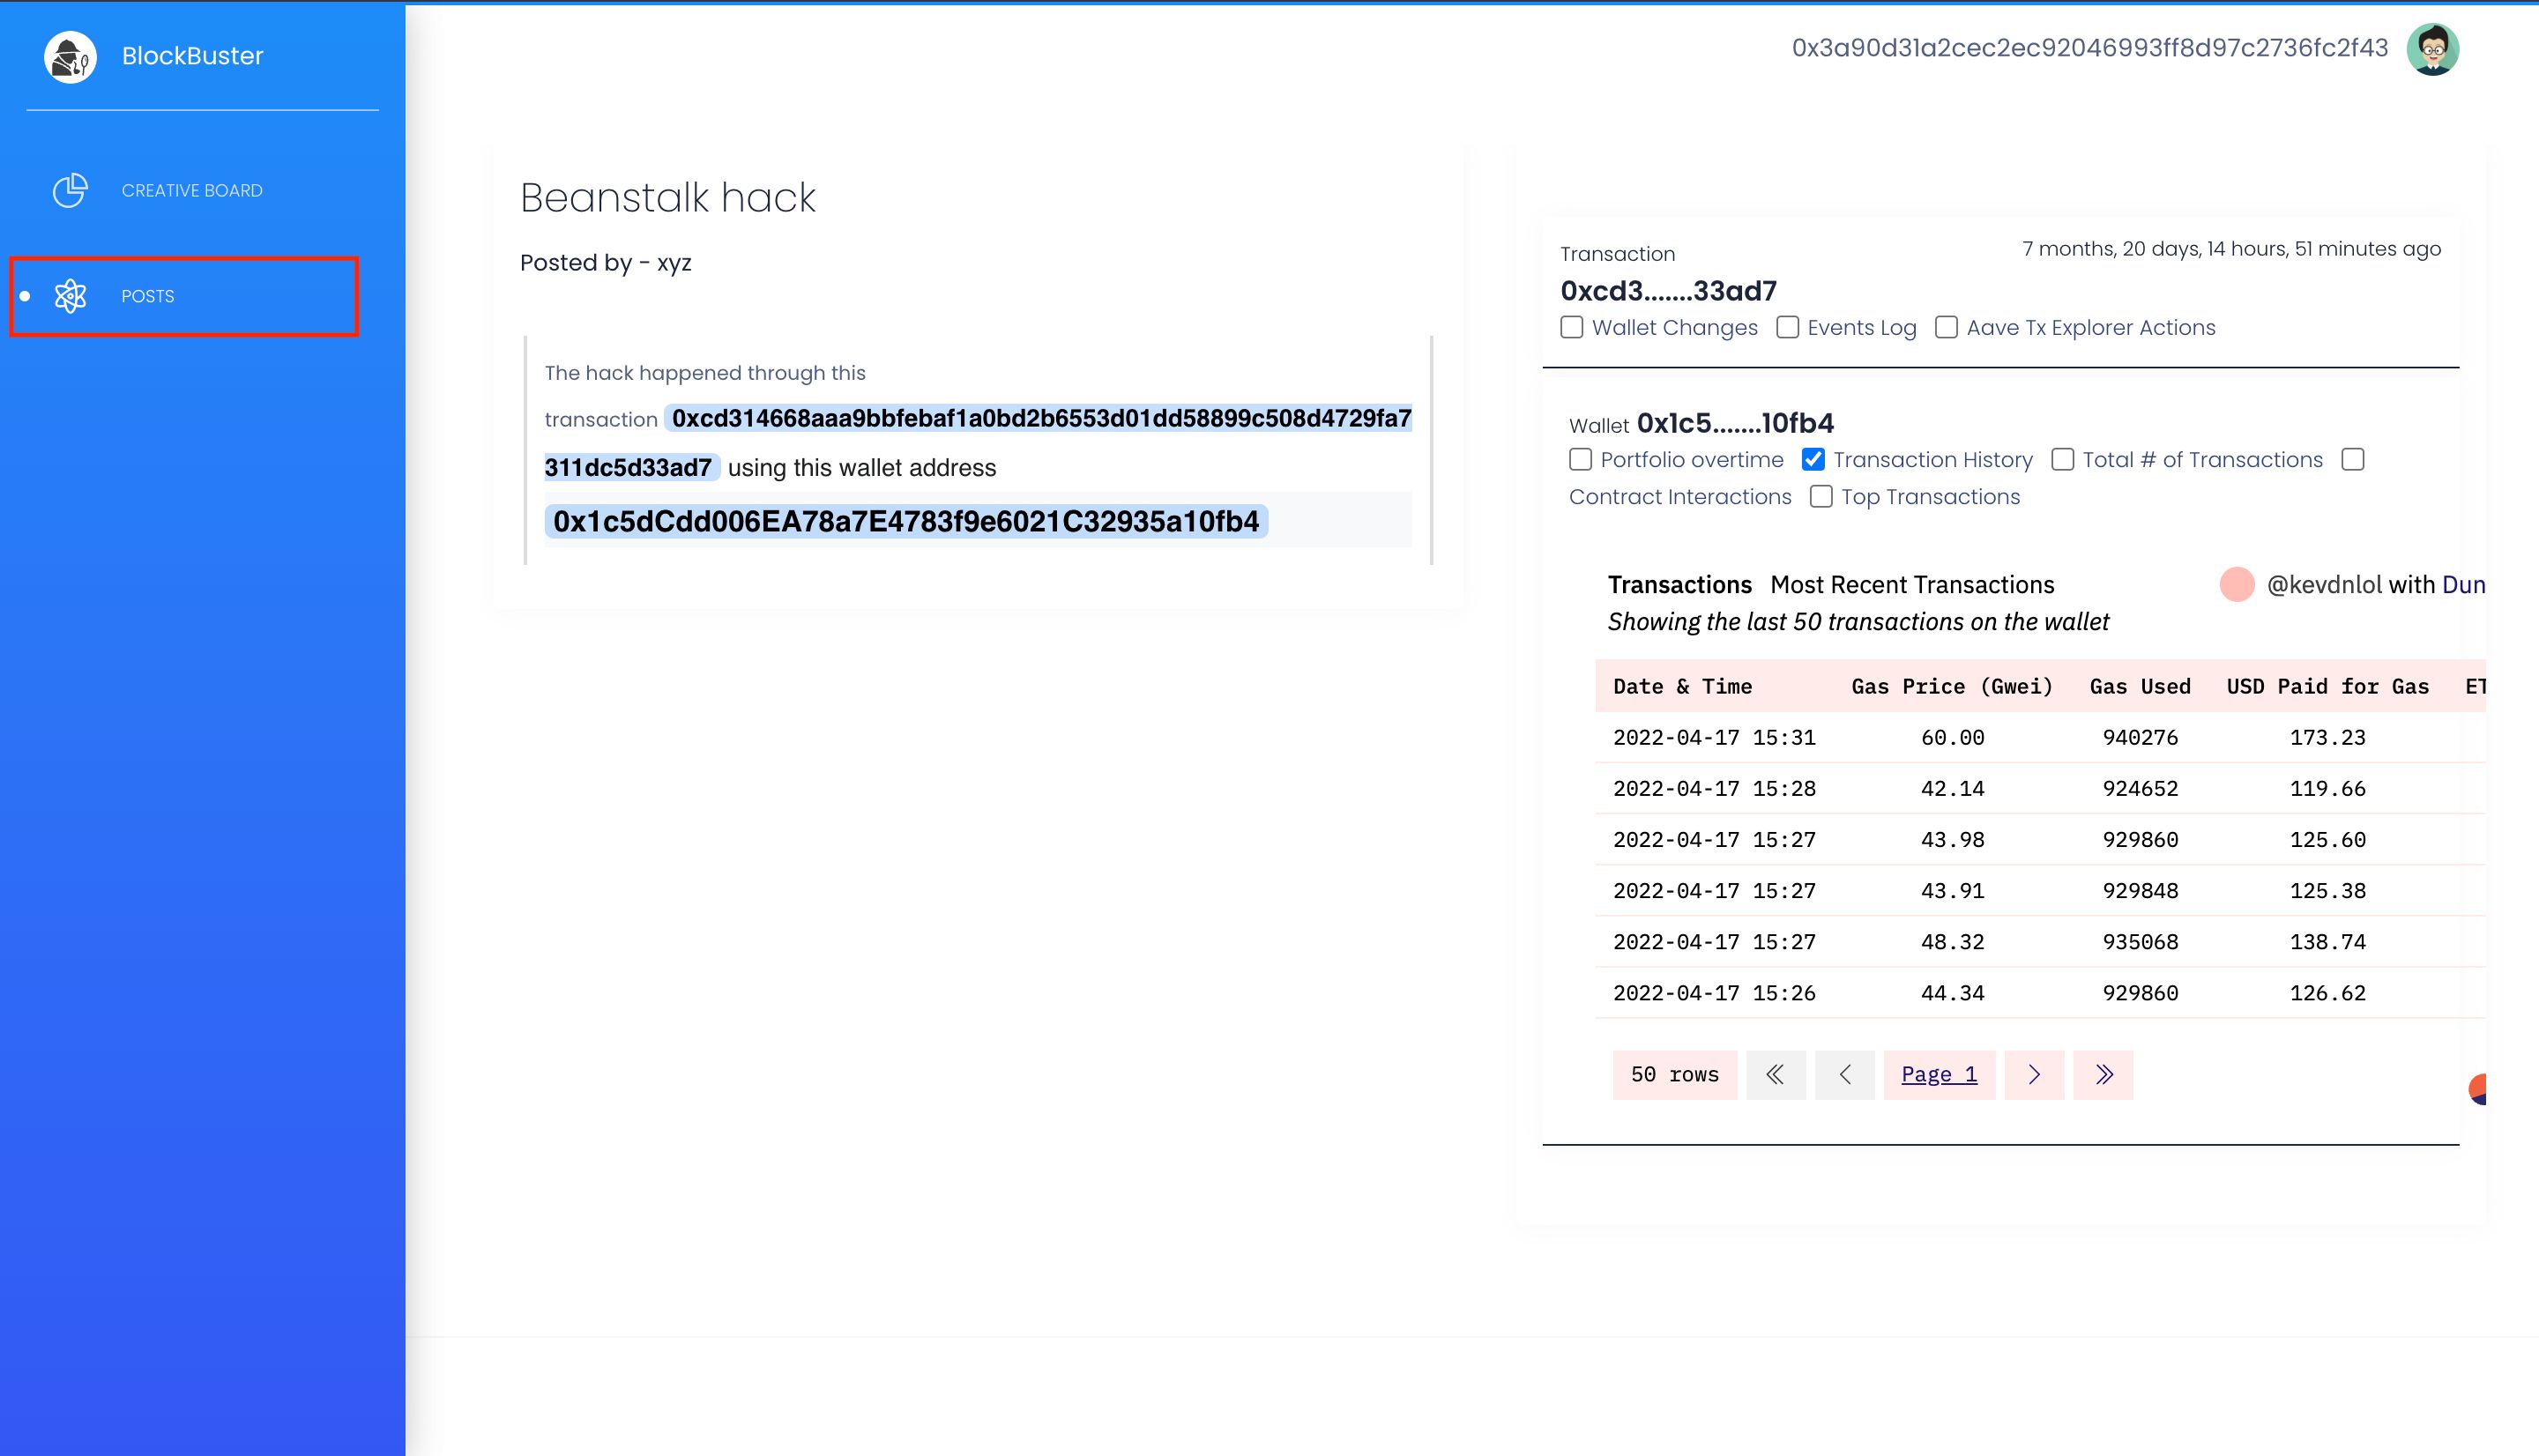Select the 2022-04-17 15:28 row date
Viewport: 2539px width, 1456px height.
[x=1714, y=789]
